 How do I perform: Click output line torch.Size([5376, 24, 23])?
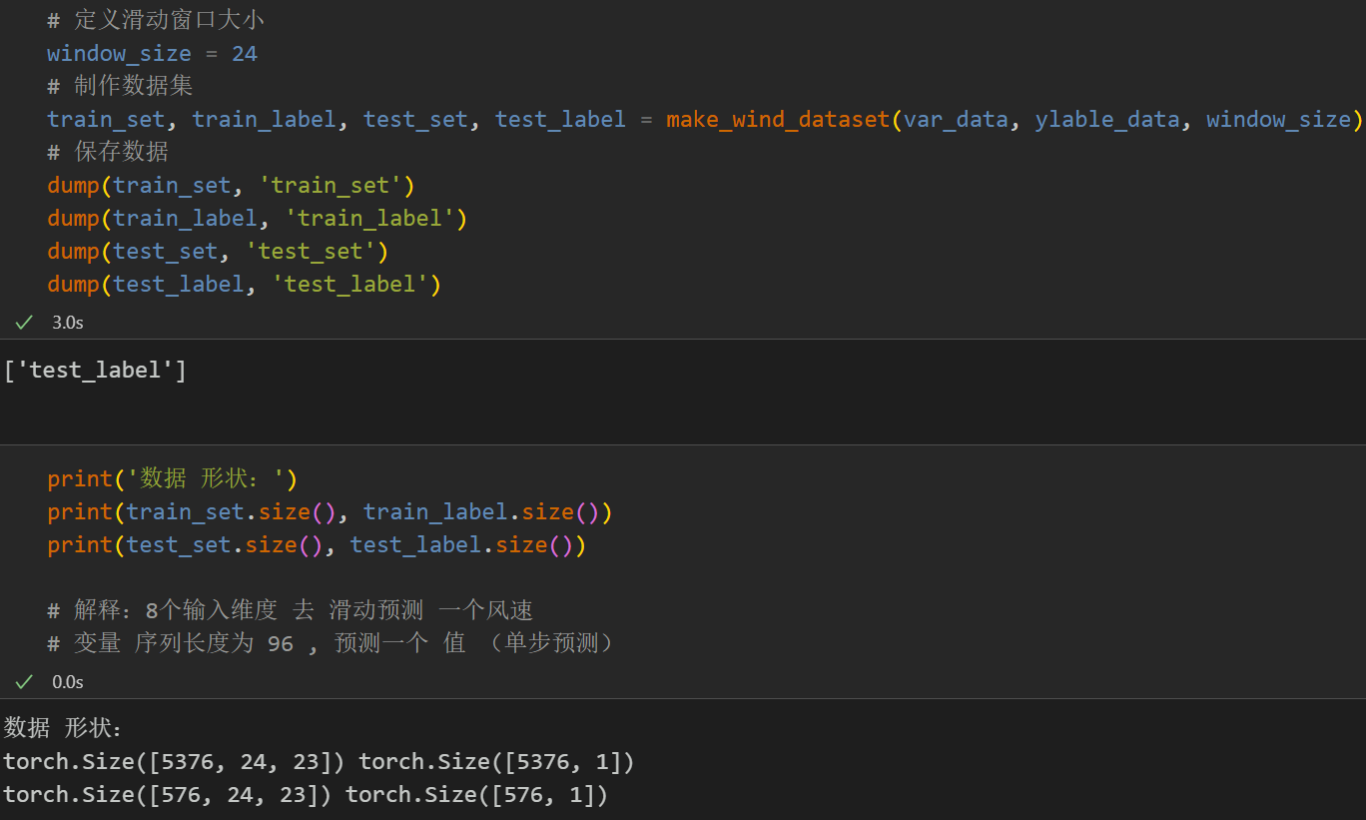[x=318, y=762]
